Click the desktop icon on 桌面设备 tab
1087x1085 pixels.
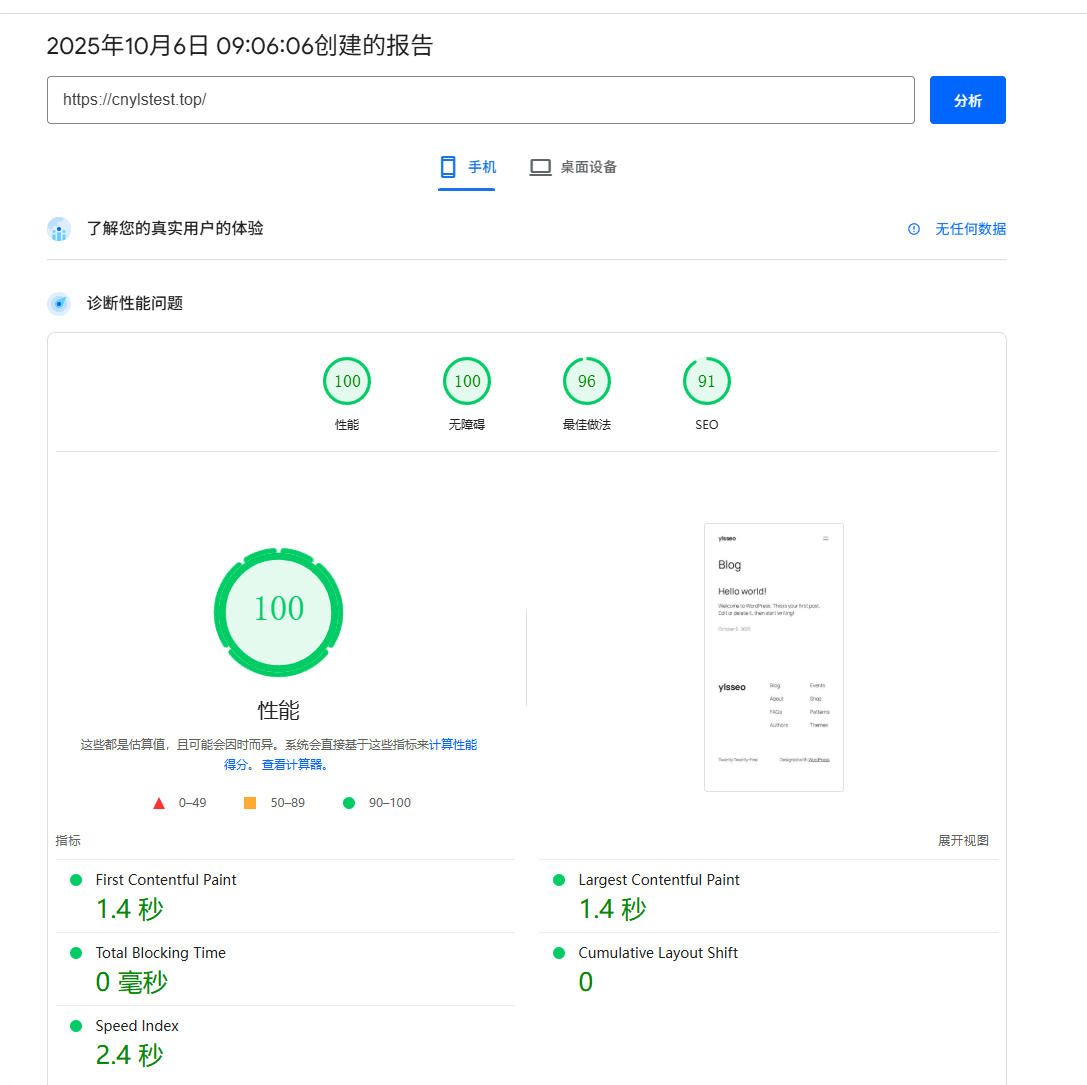[x=540, y=167]
